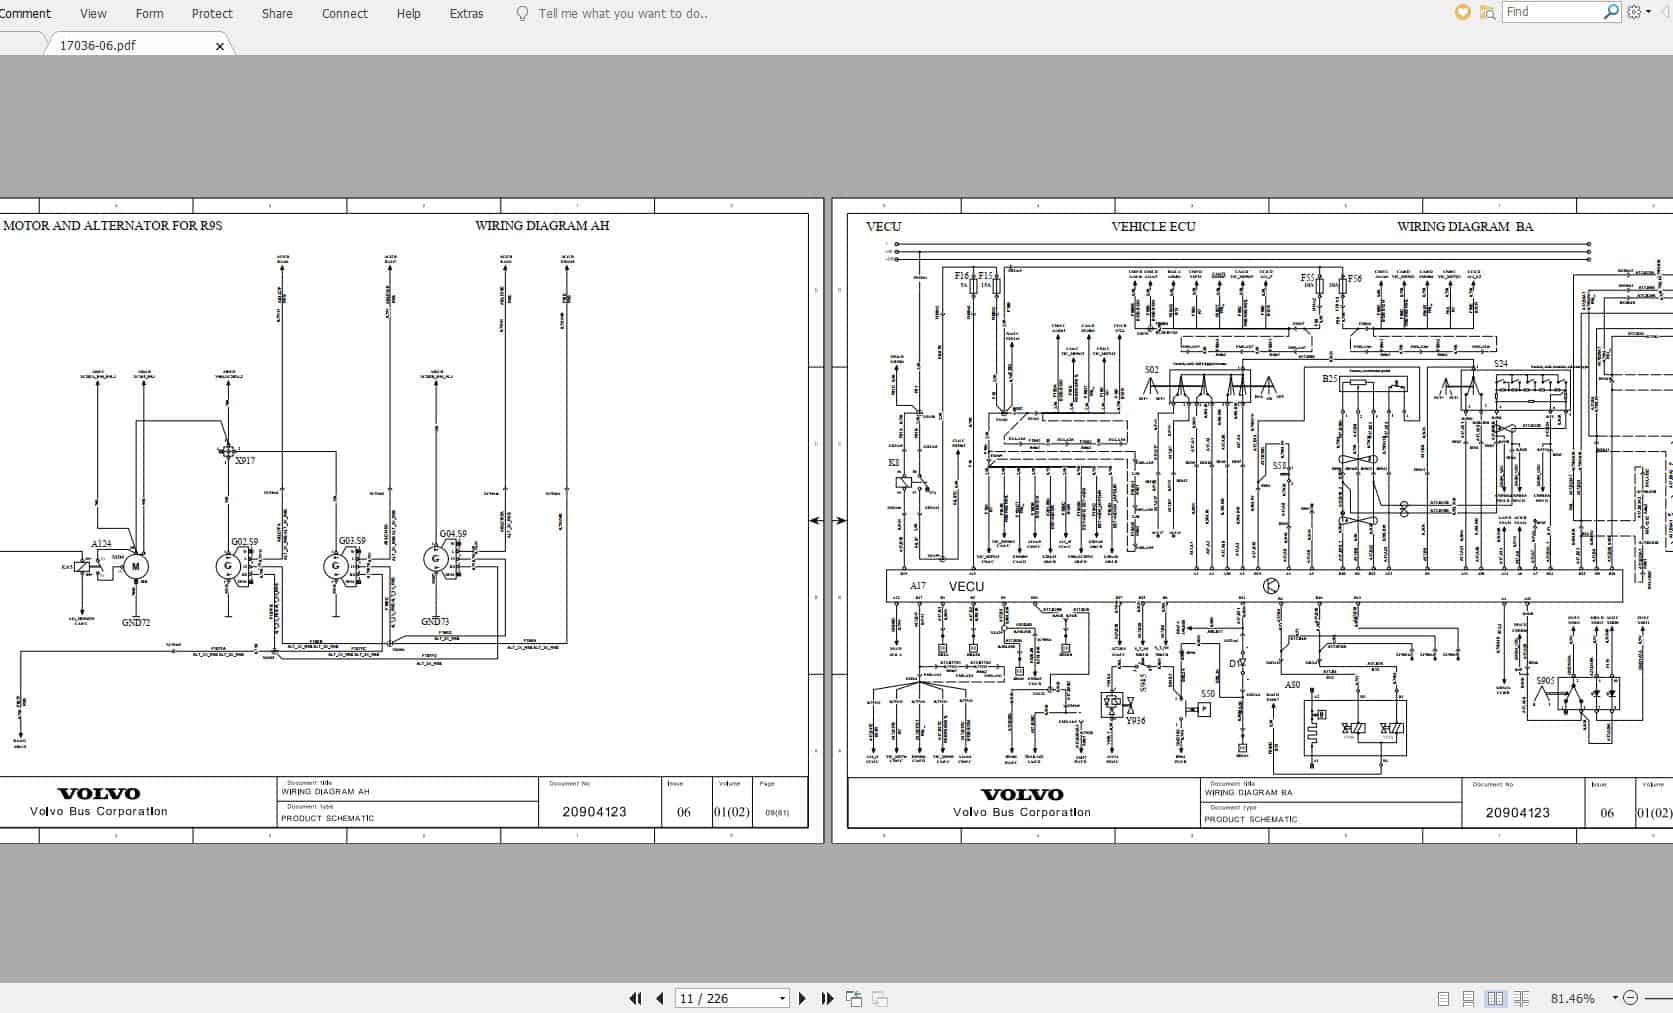Click the orange donate heart icon
This screenshot has width=1673, height=1013.
[1464, 12]
